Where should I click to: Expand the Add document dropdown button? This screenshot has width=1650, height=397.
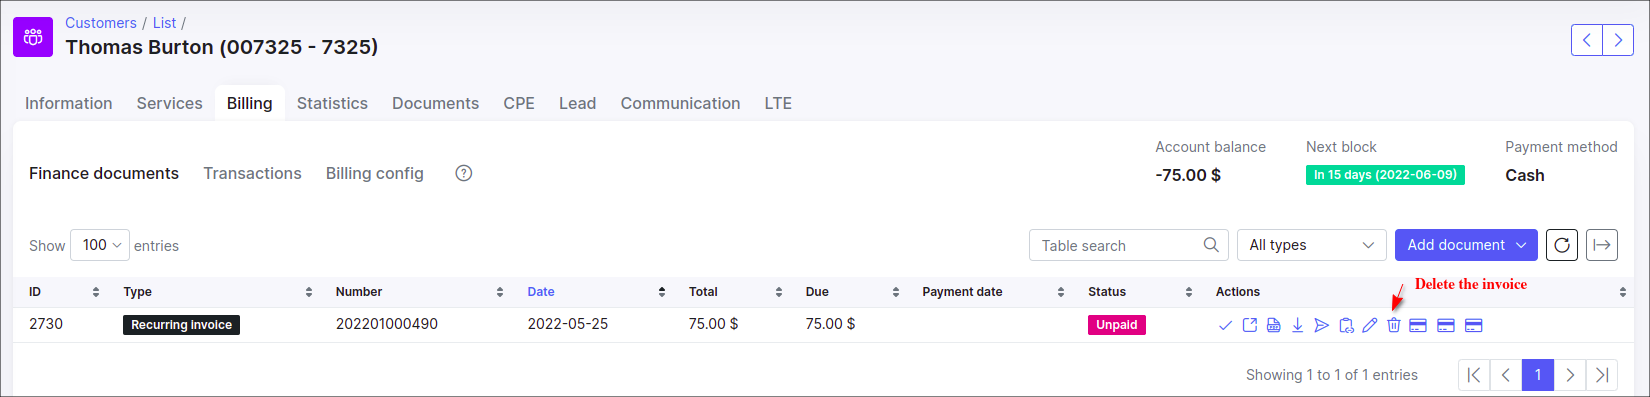click(x=1466, y=245)
